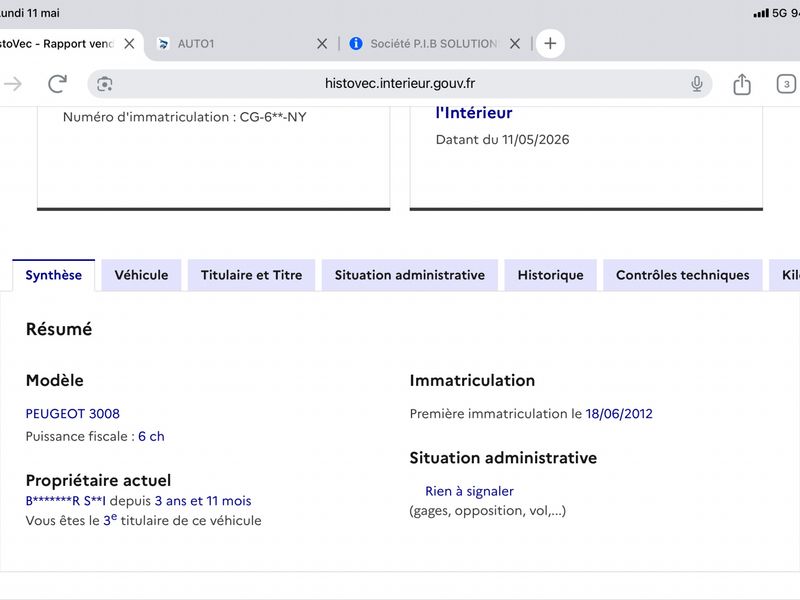Click the PEUGEOT 3008 model text
800x600 pixels.
pos(72,414)
